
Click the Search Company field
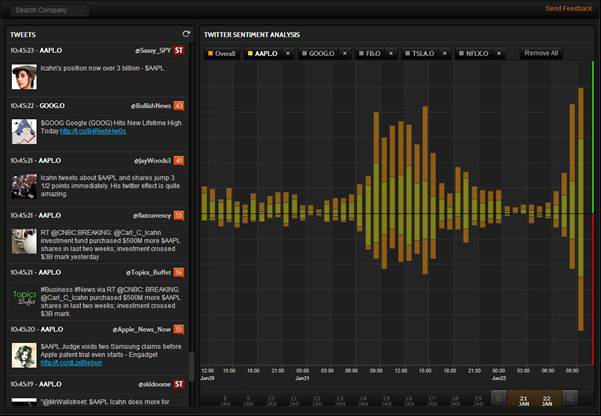click(x=50, y=10)
